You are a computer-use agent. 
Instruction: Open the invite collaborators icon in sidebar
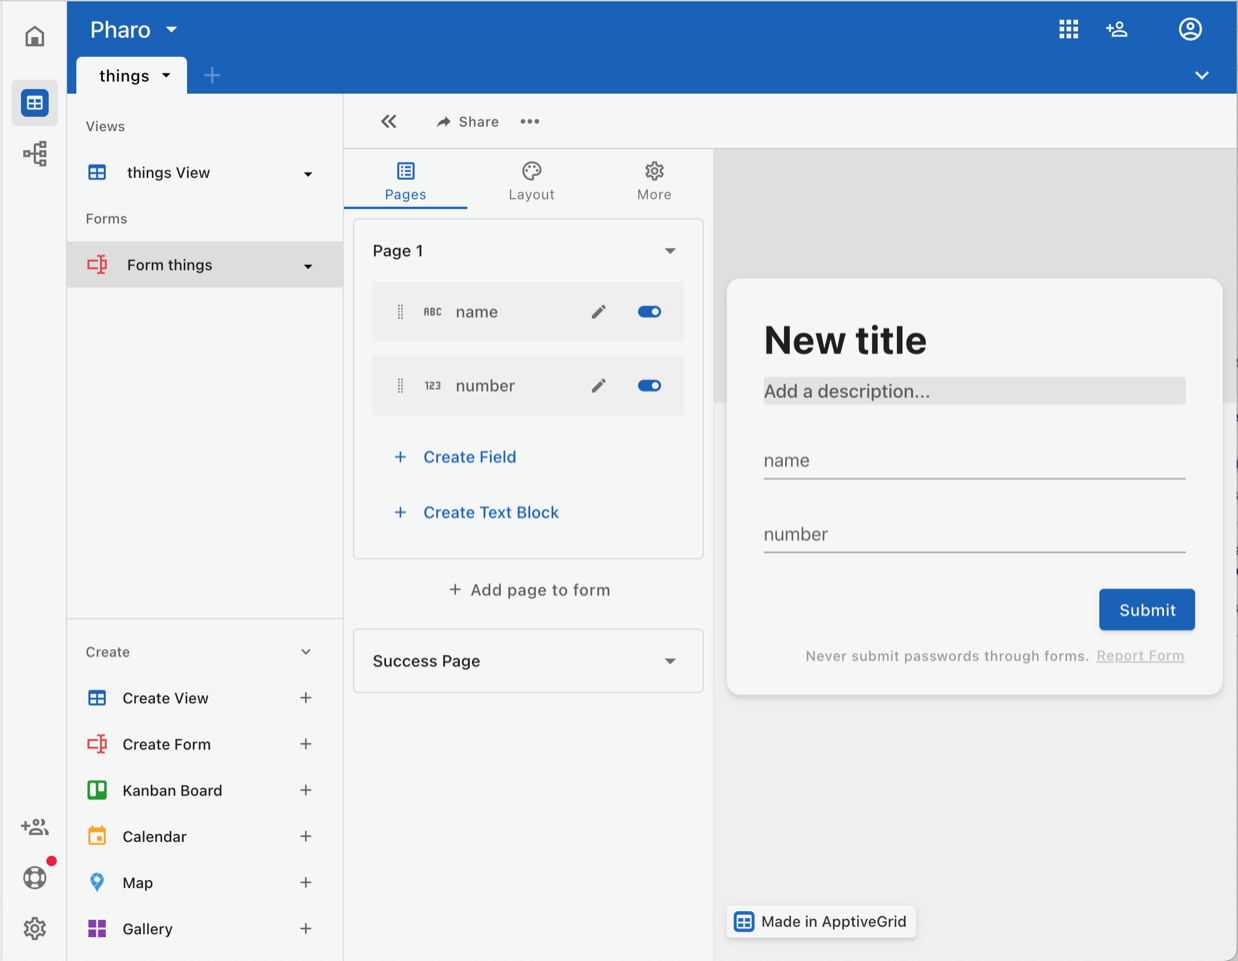[35, 827]
